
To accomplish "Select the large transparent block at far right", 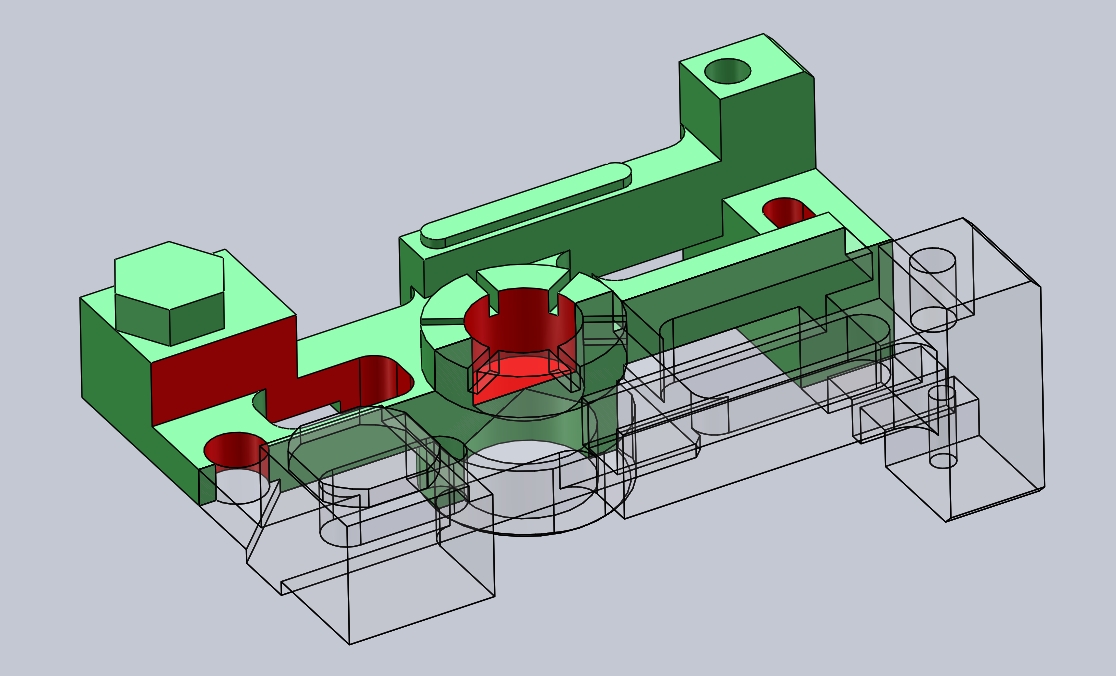I will tap(996, 370).
